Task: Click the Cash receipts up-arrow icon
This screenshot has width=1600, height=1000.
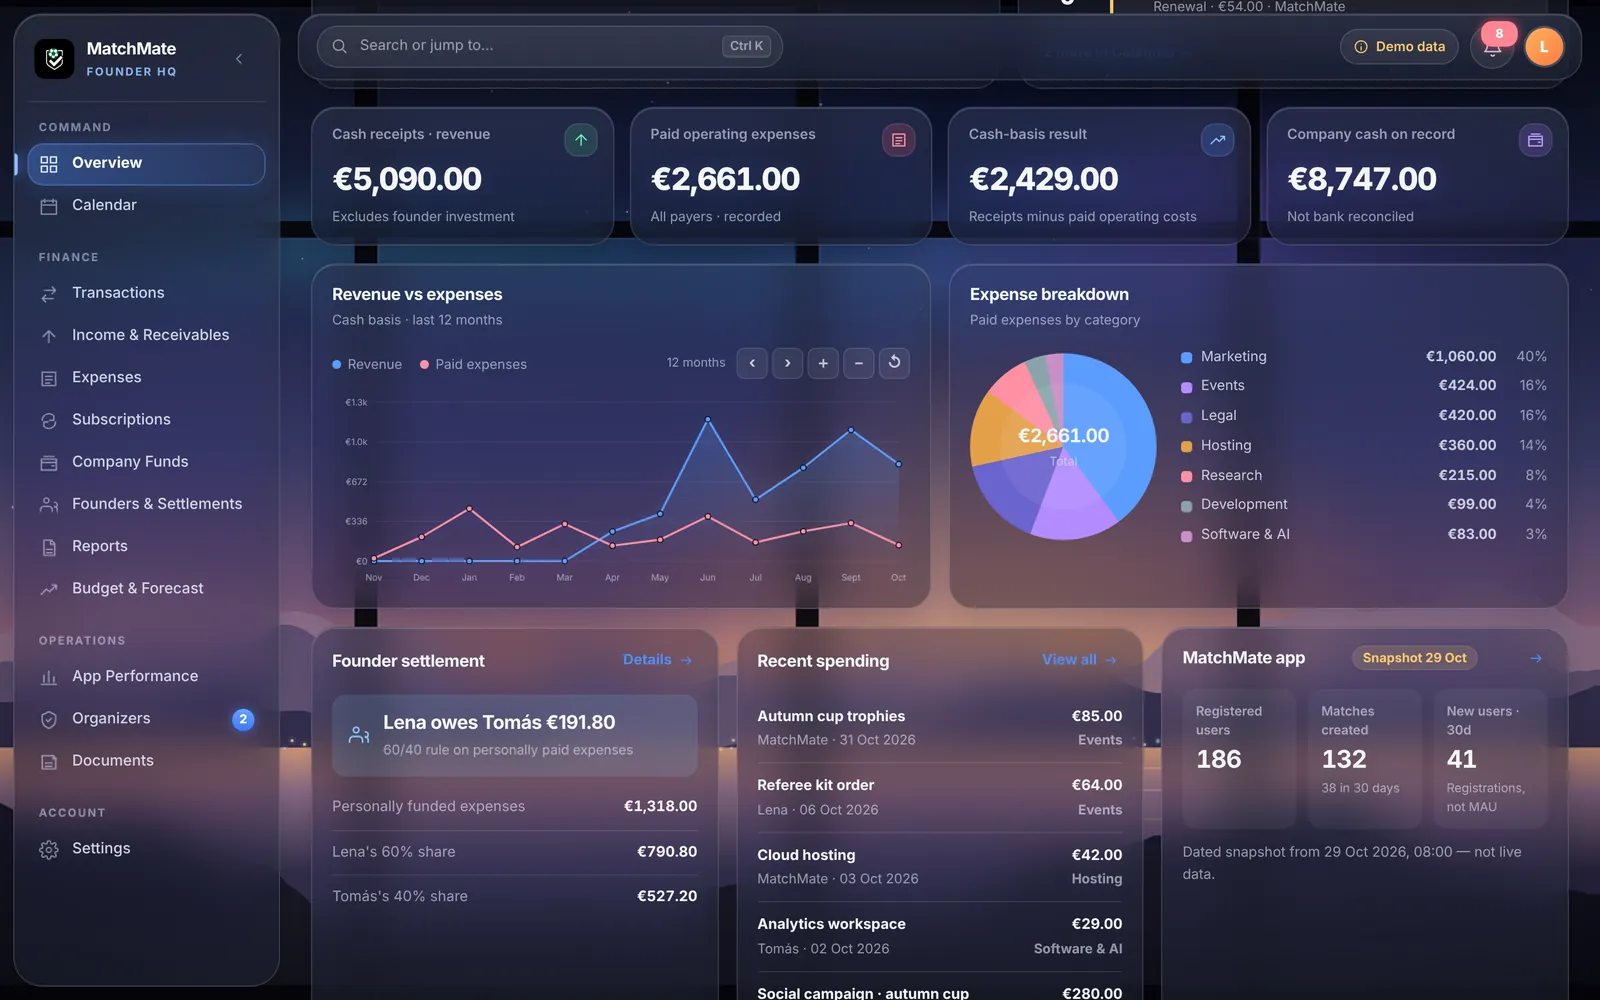Action: tap(581, 140)
